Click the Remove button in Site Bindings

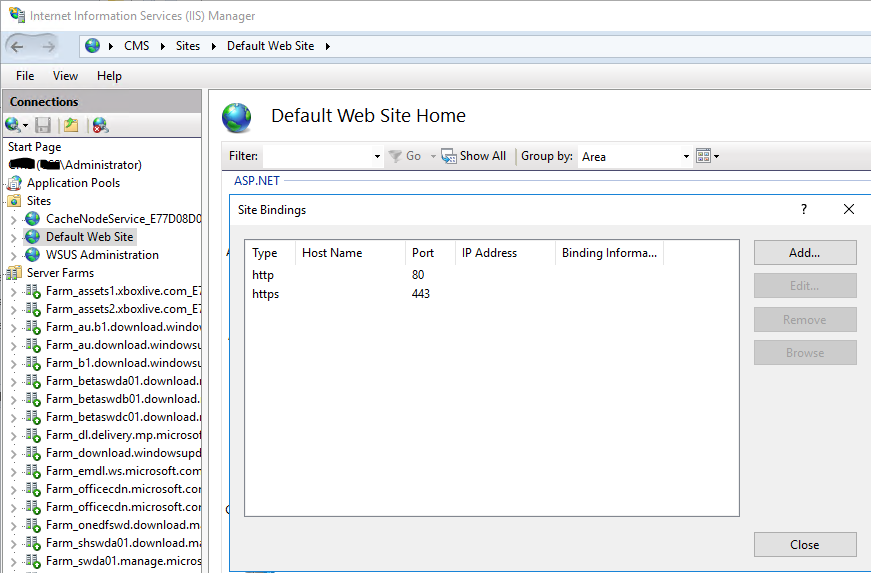tap(805, 320)
